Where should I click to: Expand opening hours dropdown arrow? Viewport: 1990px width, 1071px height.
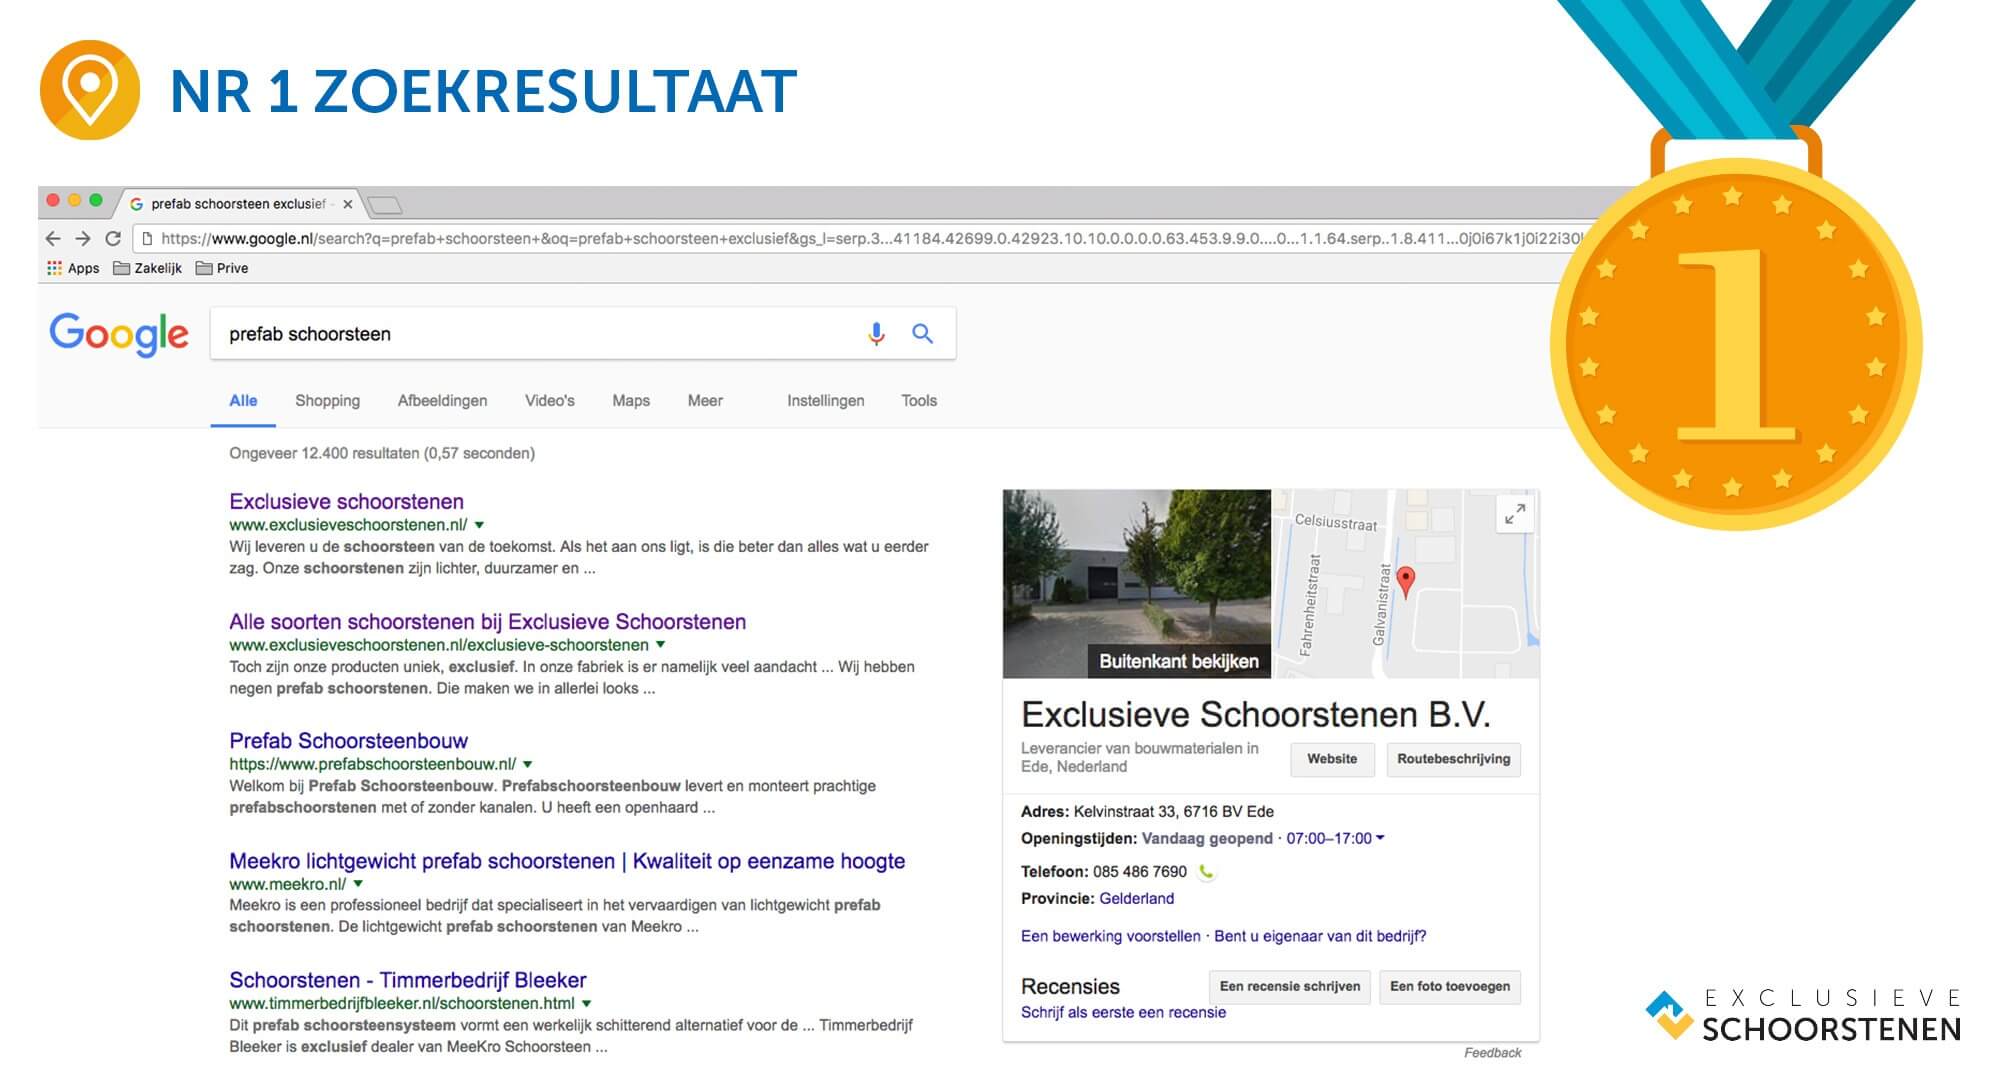pos(1380,838)
